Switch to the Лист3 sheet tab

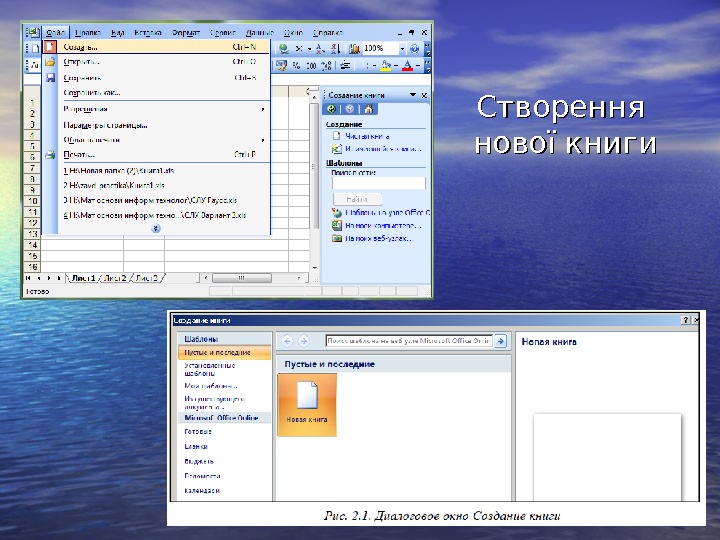(147, 278)
